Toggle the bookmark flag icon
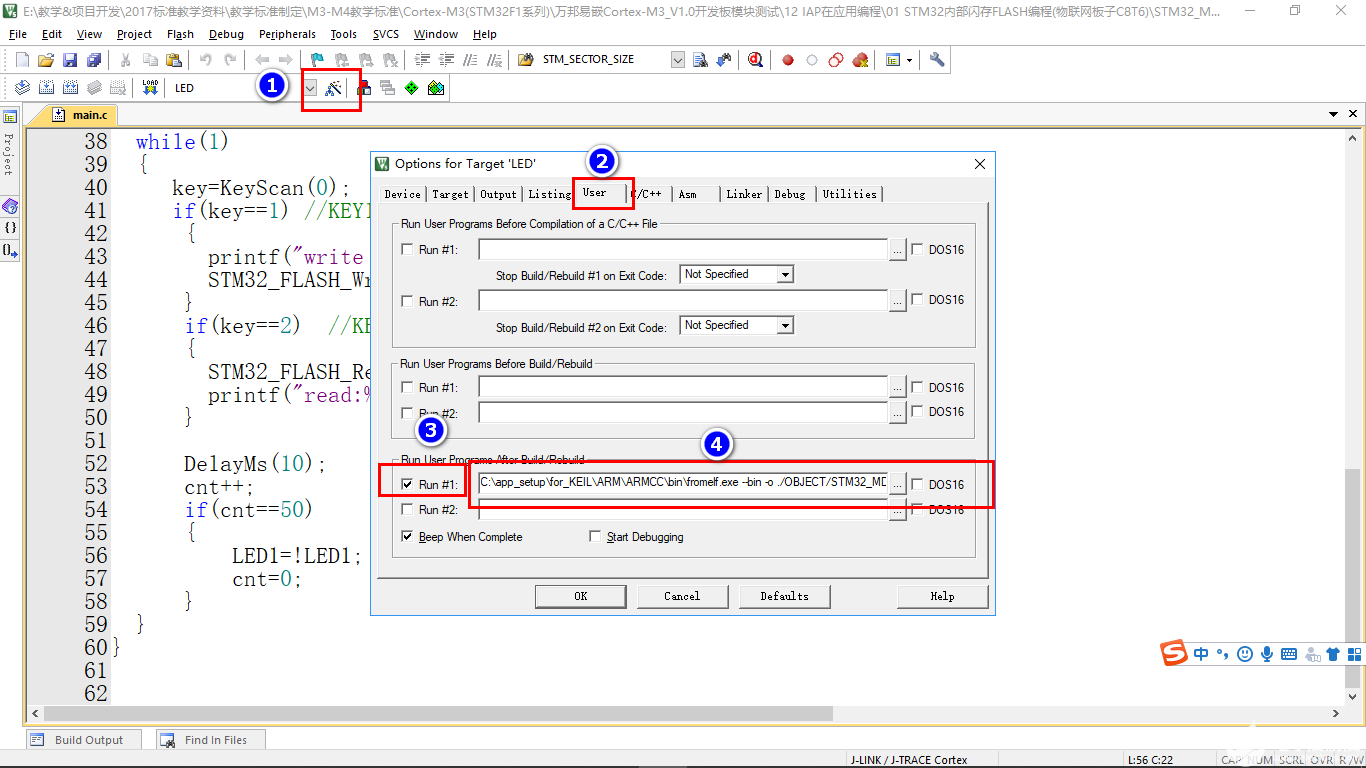Image resolution: width=1366 pixels, height=768 pixels. [x=317, y=60]
